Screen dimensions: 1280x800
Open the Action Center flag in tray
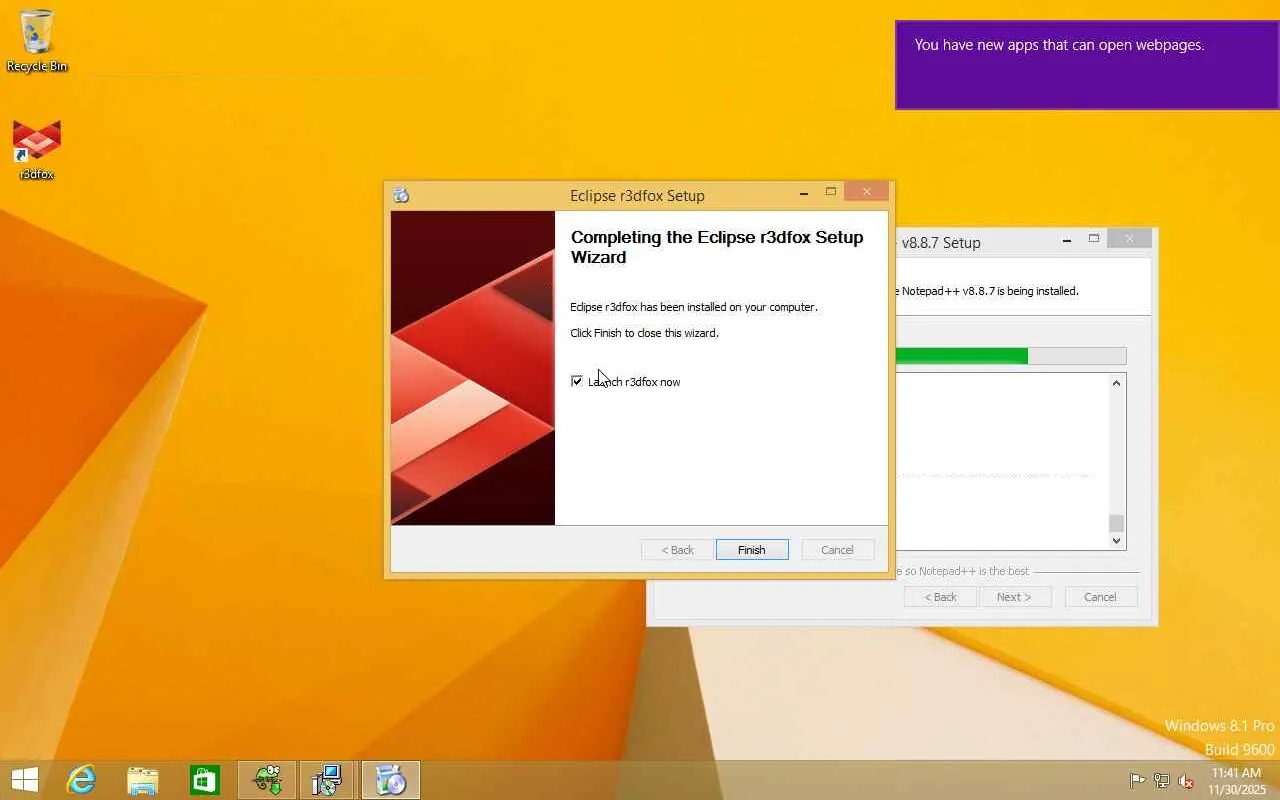[1137, 781]
